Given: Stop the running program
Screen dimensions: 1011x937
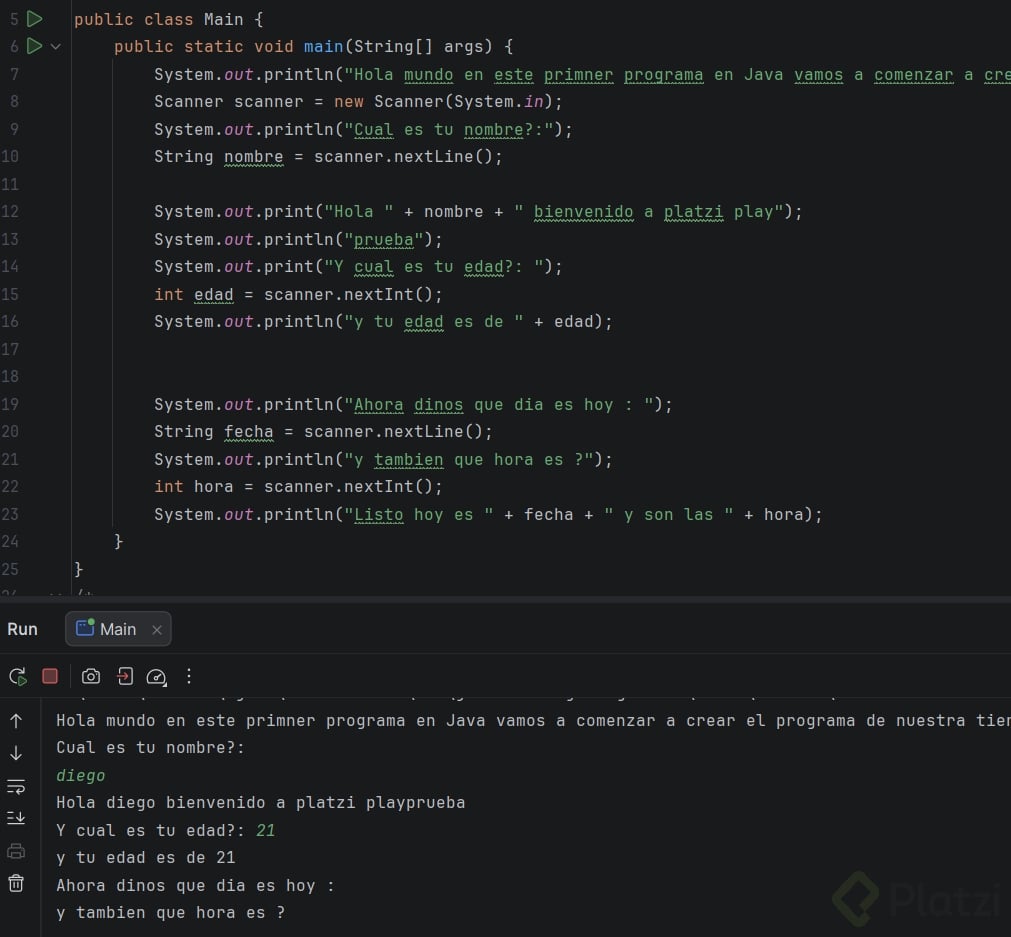Looking at the screenshot, I should (50, 676).
